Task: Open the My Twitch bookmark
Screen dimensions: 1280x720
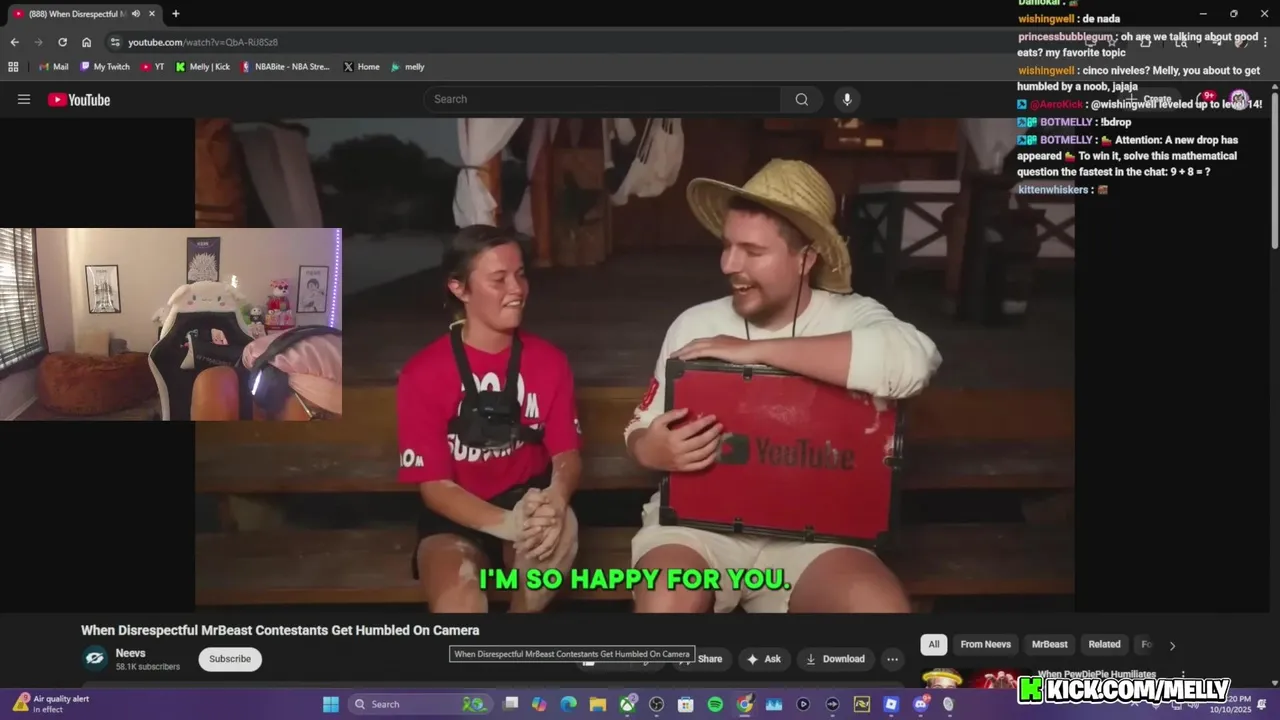Action: click(x=105, y=67)
